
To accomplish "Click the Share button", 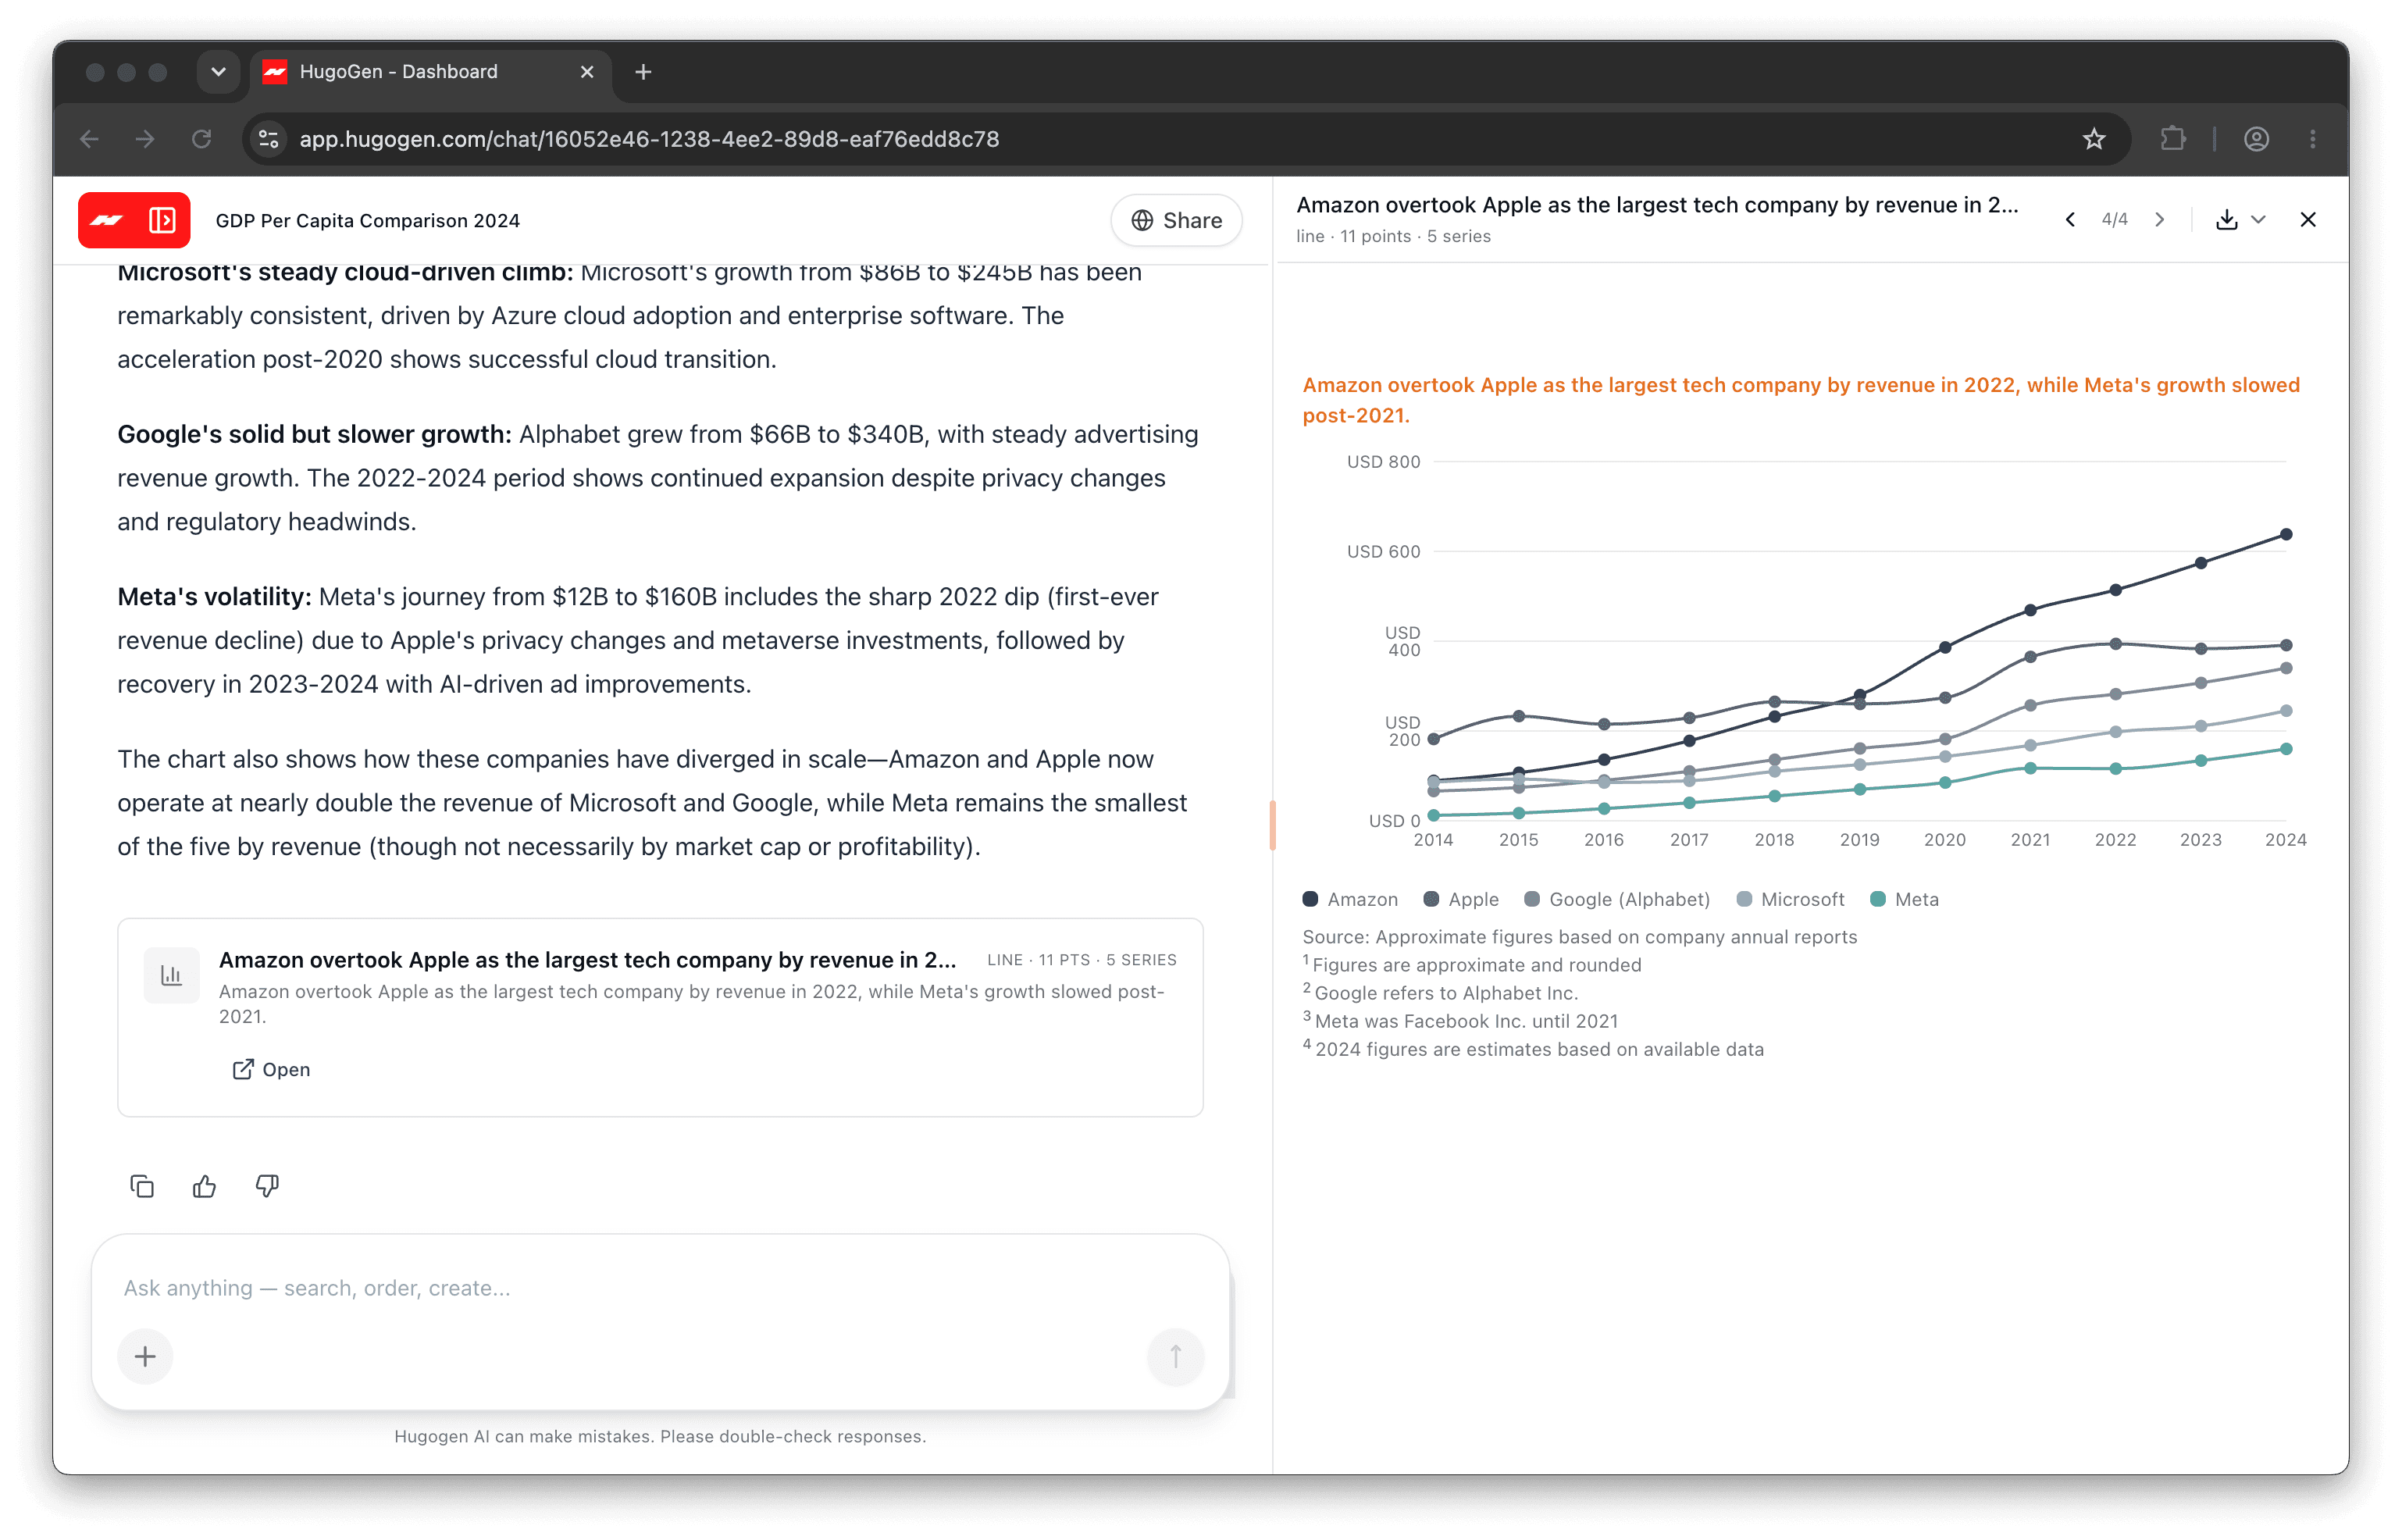I will point(1176,220).
